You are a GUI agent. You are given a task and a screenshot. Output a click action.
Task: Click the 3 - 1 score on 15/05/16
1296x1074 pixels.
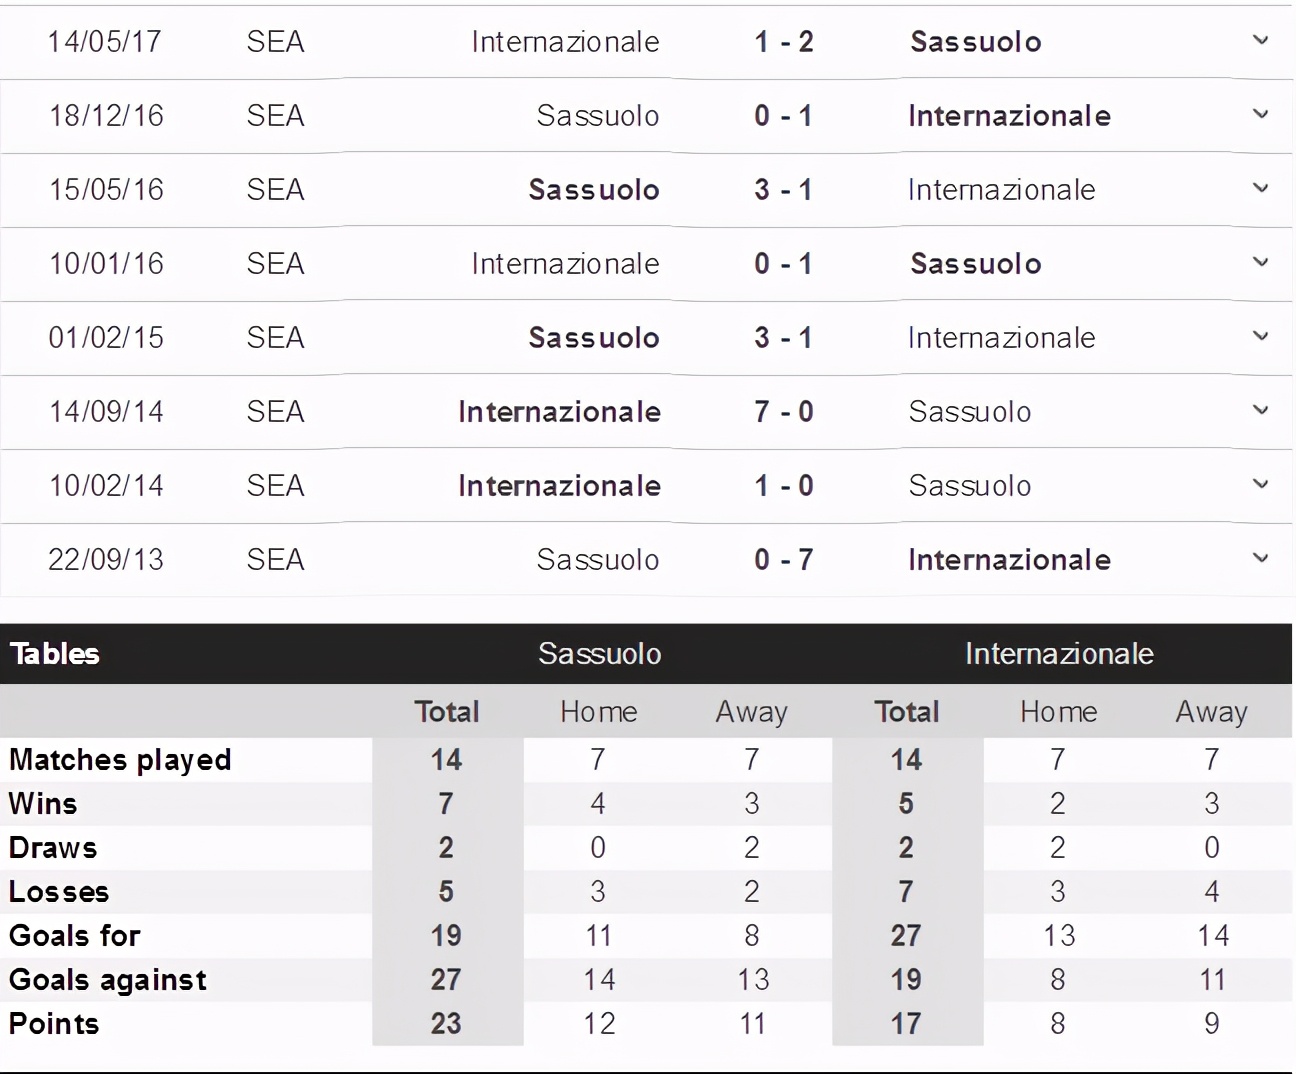pos(783,190)
